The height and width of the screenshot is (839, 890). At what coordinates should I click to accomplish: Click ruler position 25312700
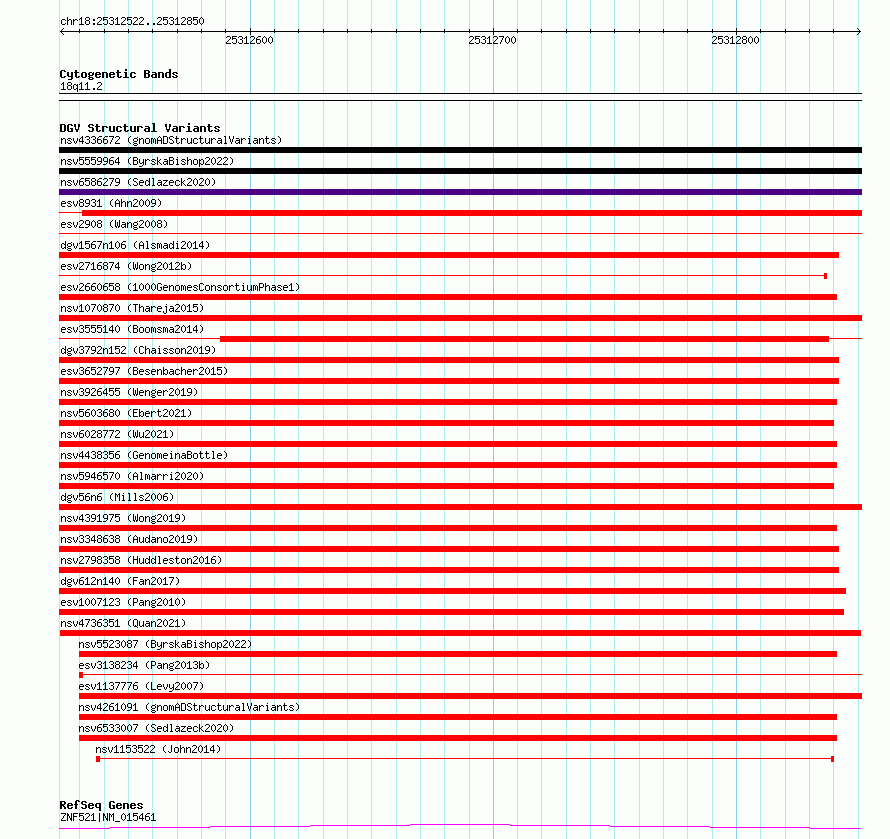click(x=492, y=40)
